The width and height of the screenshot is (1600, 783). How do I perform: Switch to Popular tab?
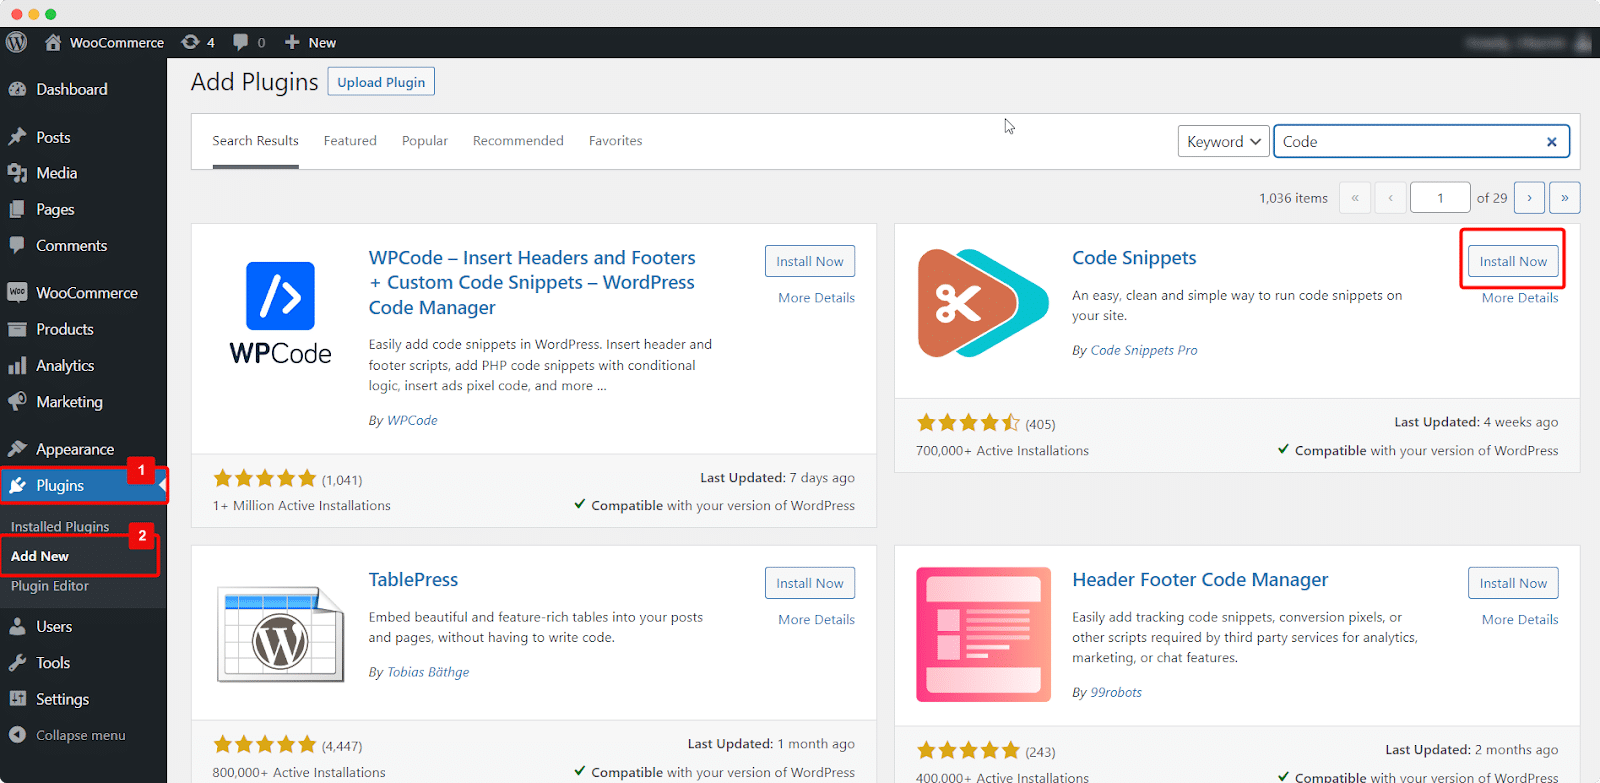(x=425, y=141)
